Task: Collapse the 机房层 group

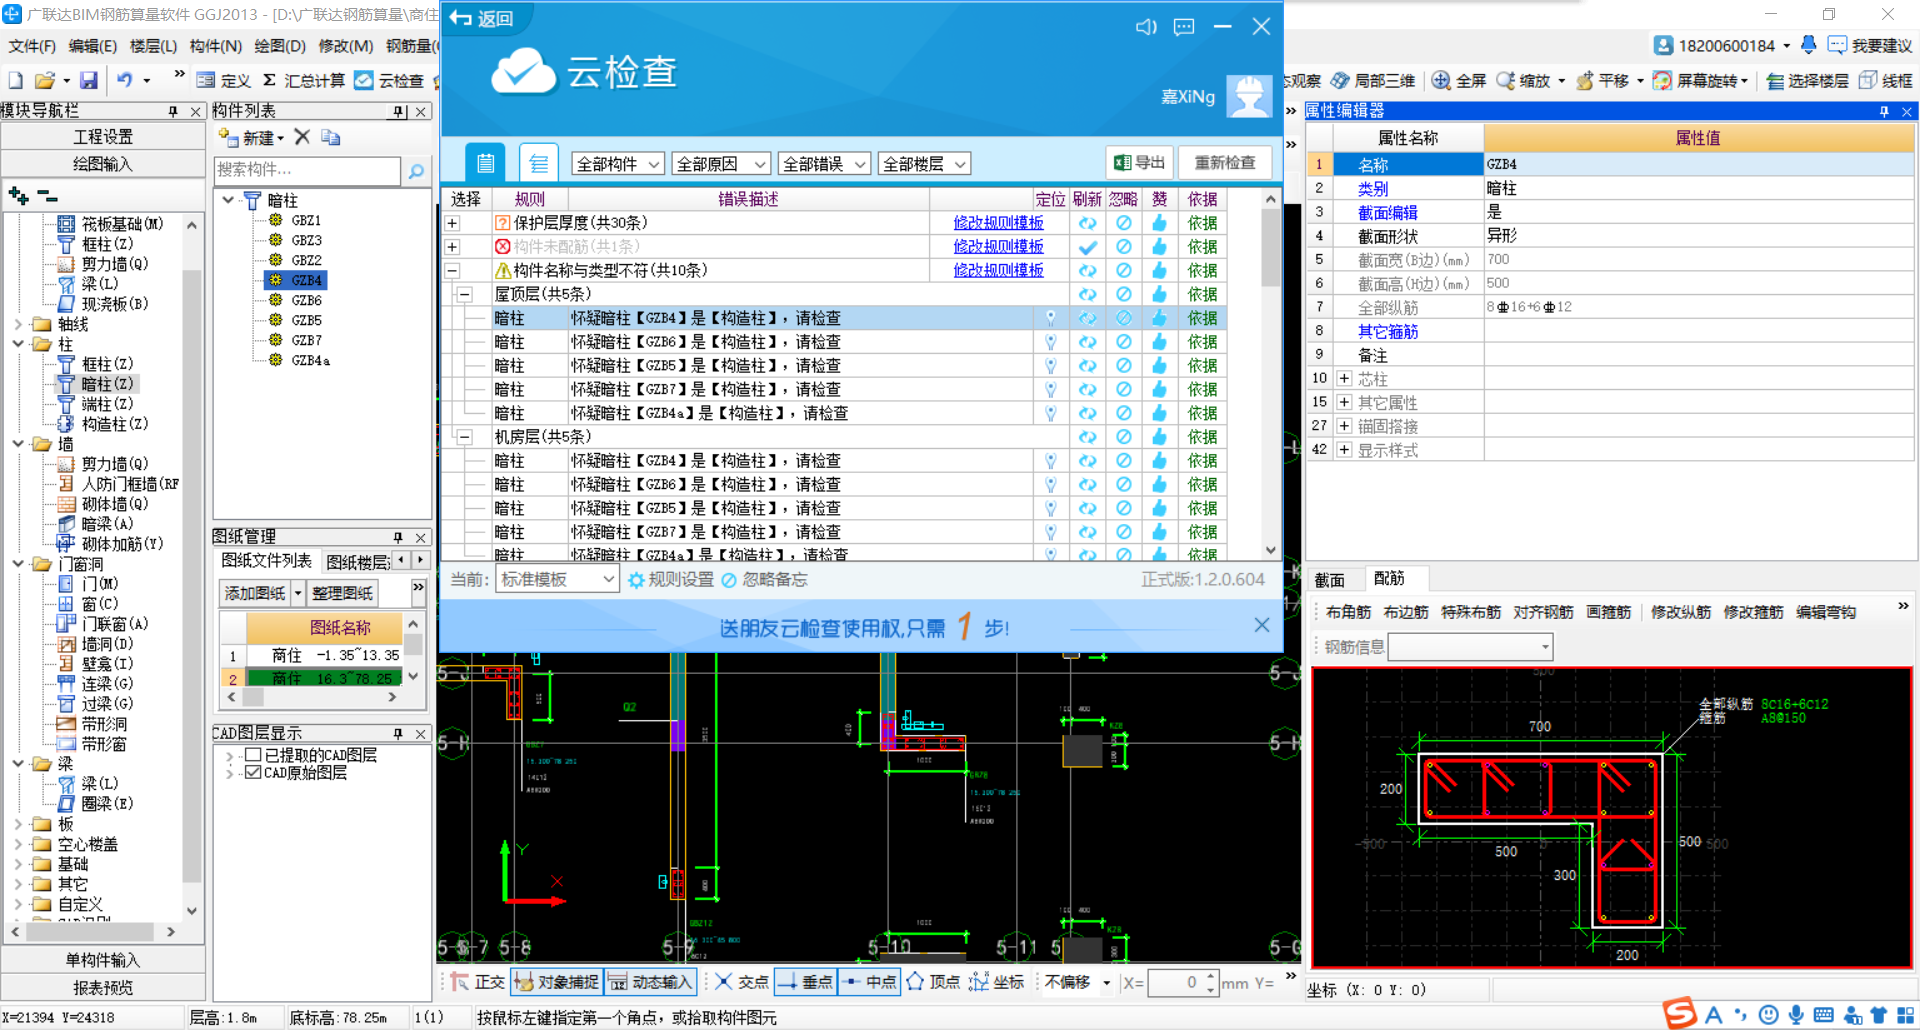Action: tap(465, 437)
